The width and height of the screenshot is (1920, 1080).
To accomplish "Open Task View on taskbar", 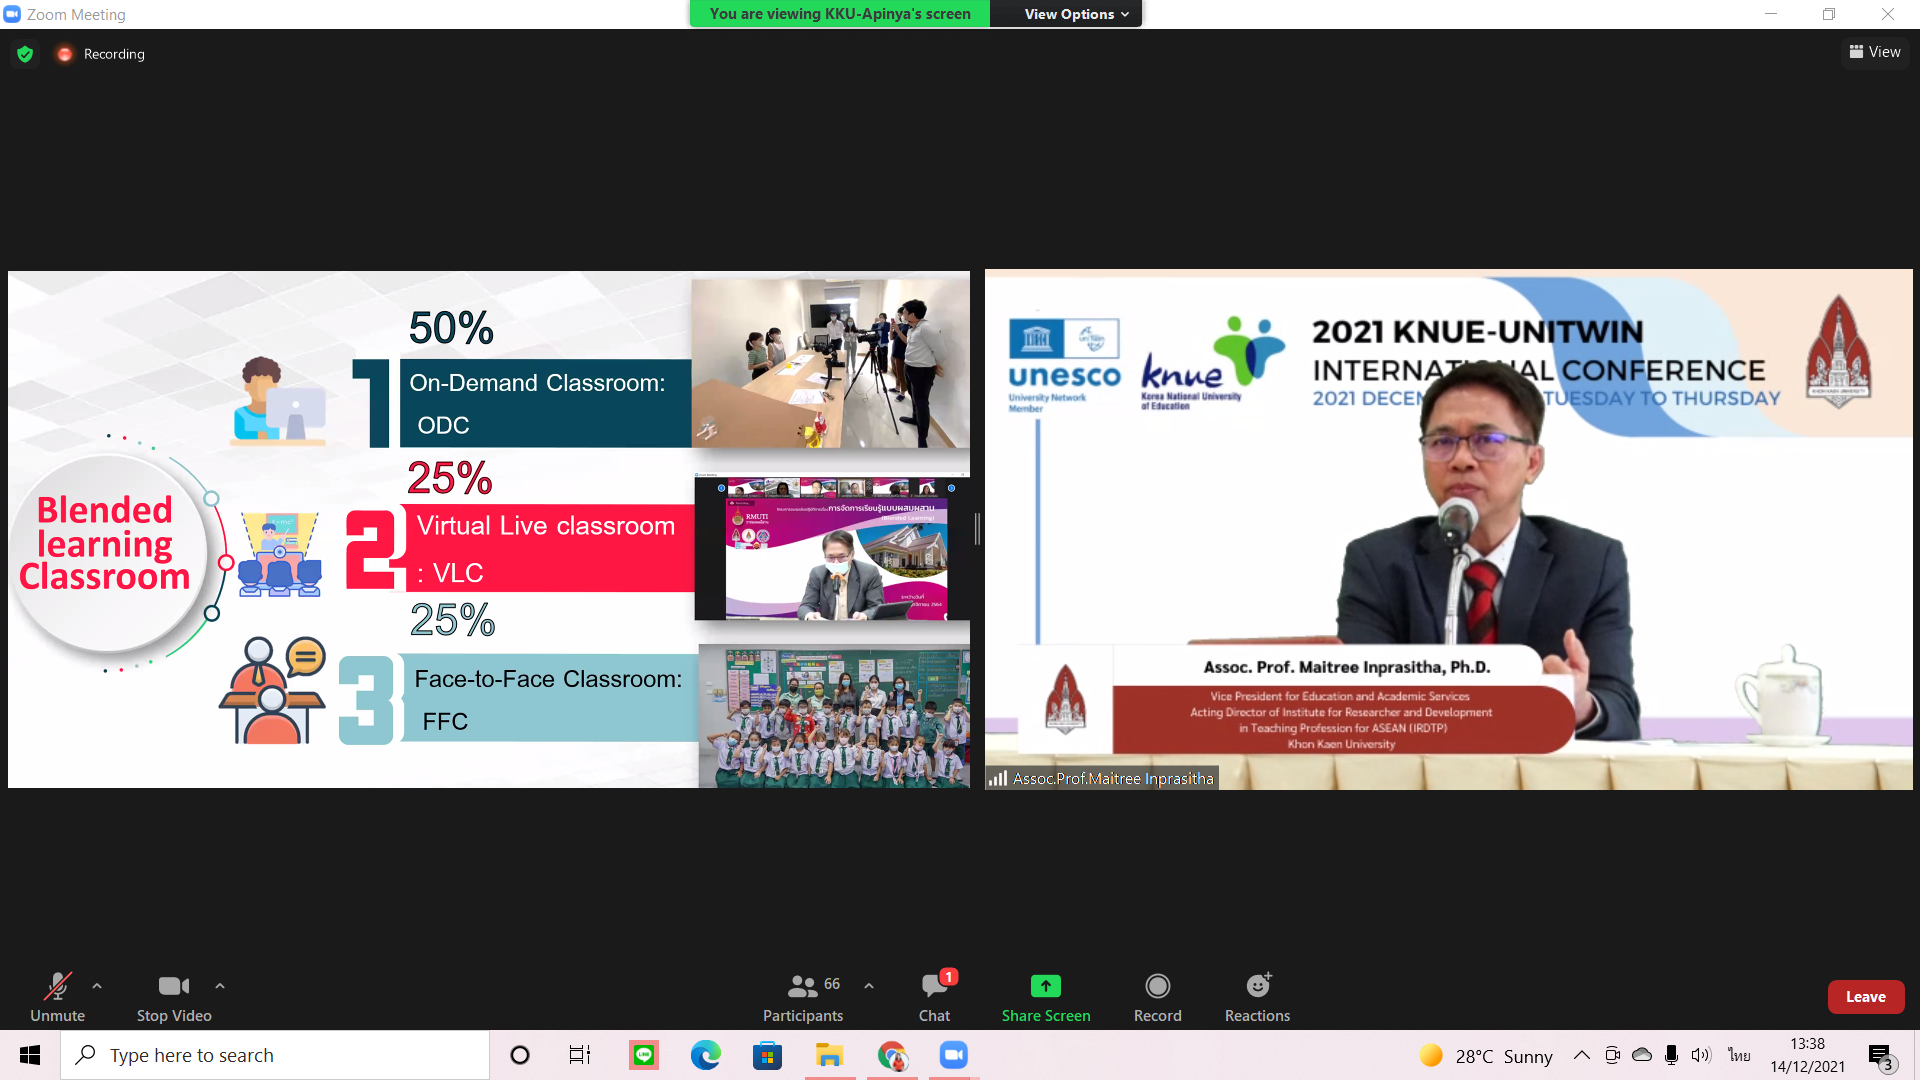I will pyautogui.click(x=580, y=1055).
